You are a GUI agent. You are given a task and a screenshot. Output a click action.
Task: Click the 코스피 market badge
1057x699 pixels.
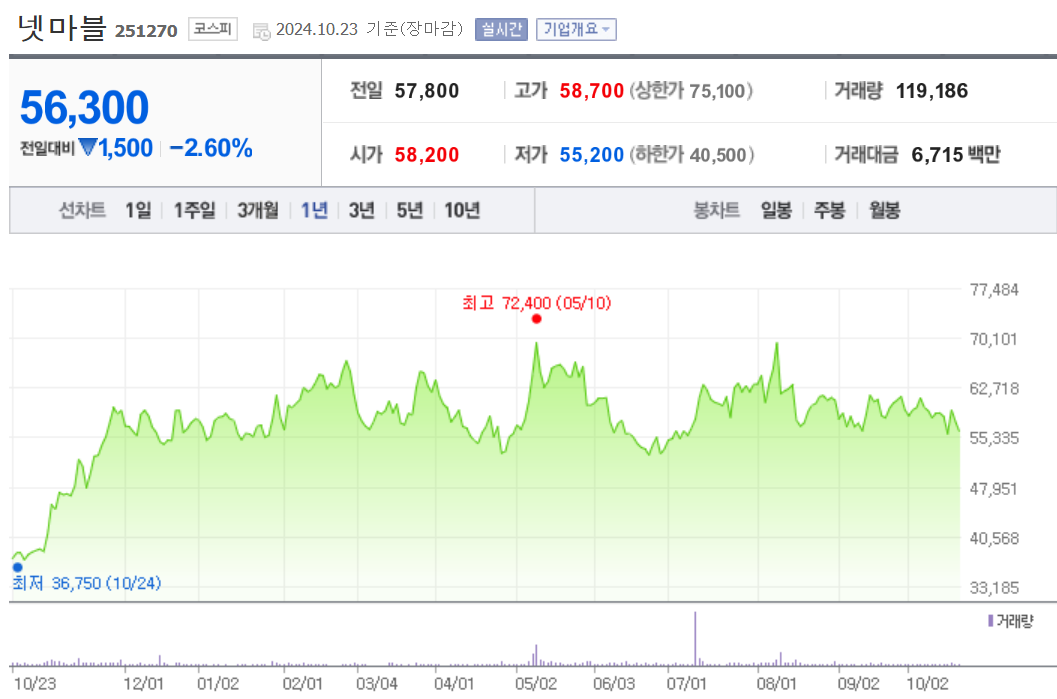tap(212, 29)
